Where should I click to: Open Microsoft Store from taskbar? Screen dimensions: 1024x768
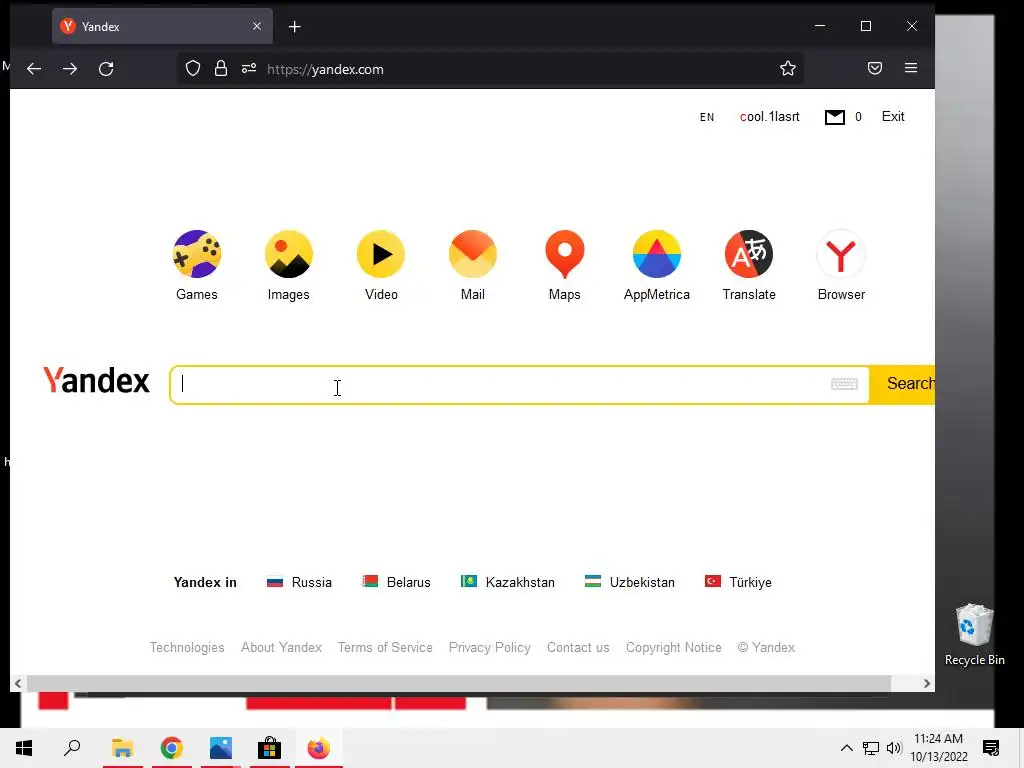[x=269, y=748]
